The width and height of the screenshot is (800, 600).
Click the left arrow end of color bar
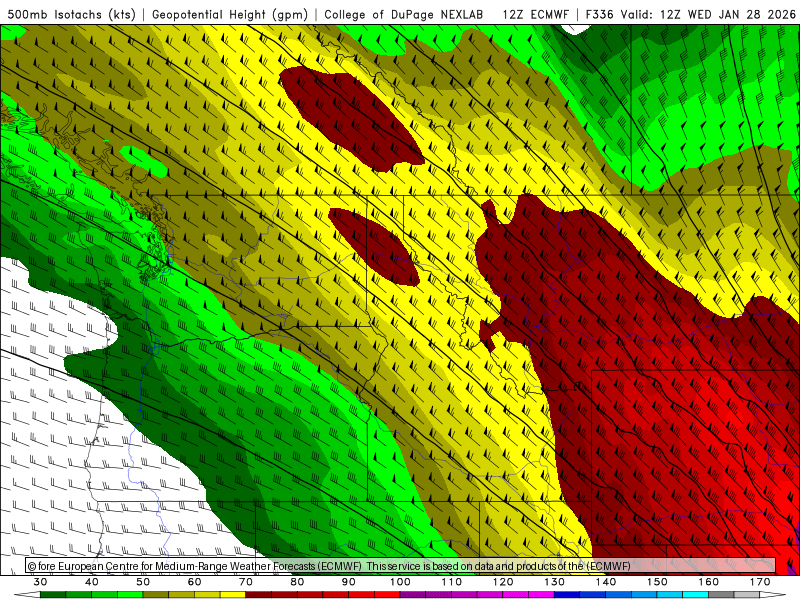tap(28, 595)
